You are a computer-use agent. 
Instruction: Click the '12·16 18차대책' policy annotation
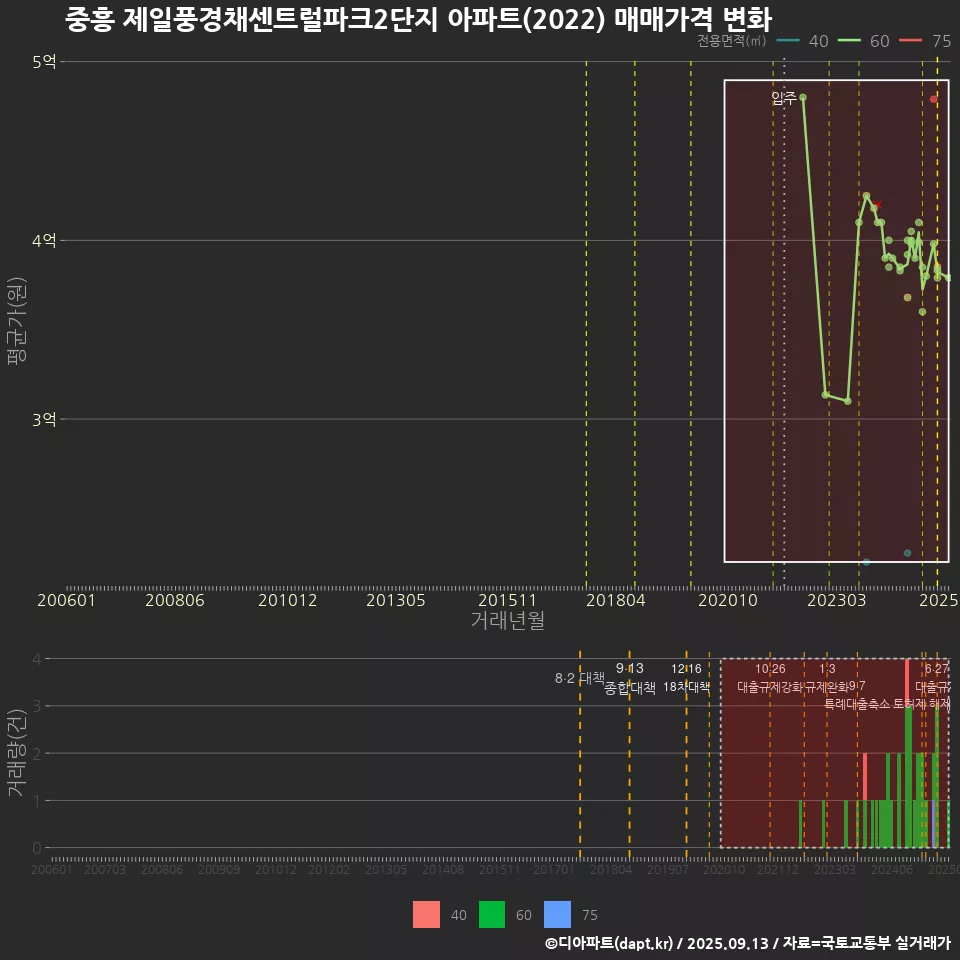click(x=686, y=678)
